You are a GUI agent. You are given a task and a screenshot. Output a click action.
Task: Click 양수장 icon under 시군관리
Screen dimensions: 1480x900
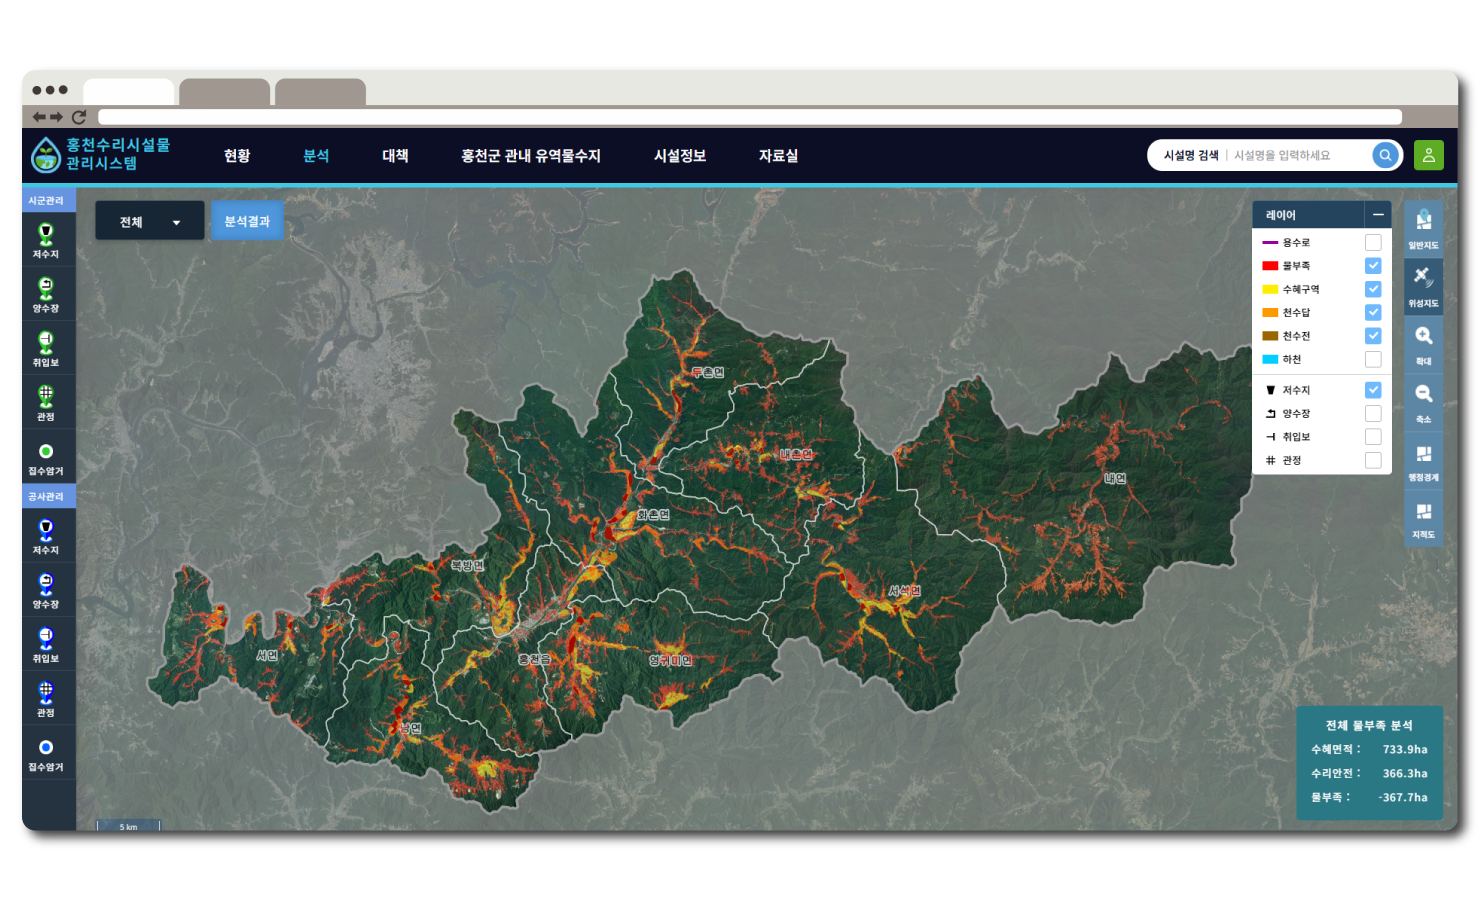[x=46, y=294]
